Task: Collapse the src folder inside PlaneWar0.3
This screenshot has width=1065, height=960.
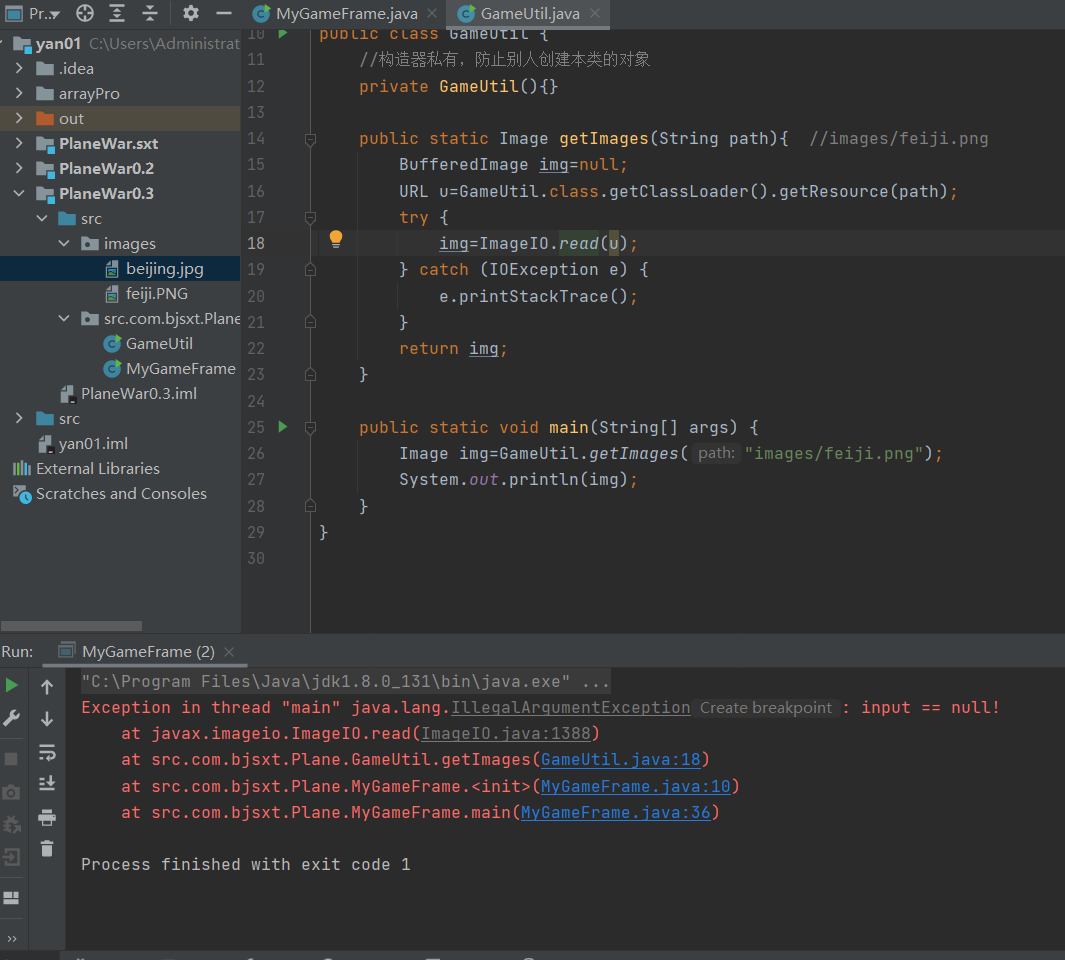Action: pos(42,218)
